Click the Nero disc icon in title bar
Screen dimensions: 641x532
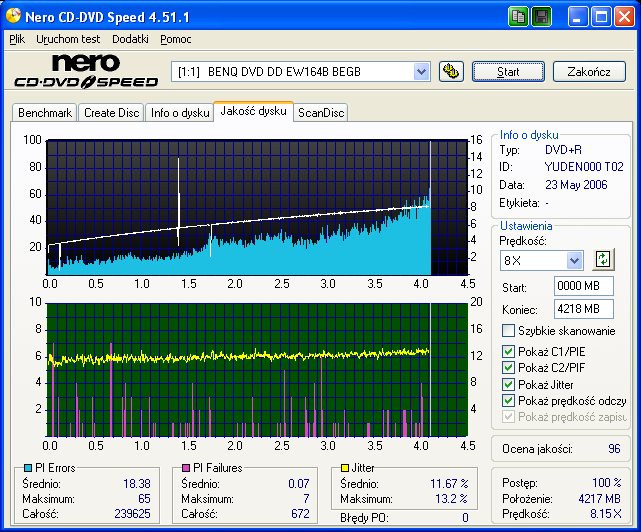click(x=13, y=16)
